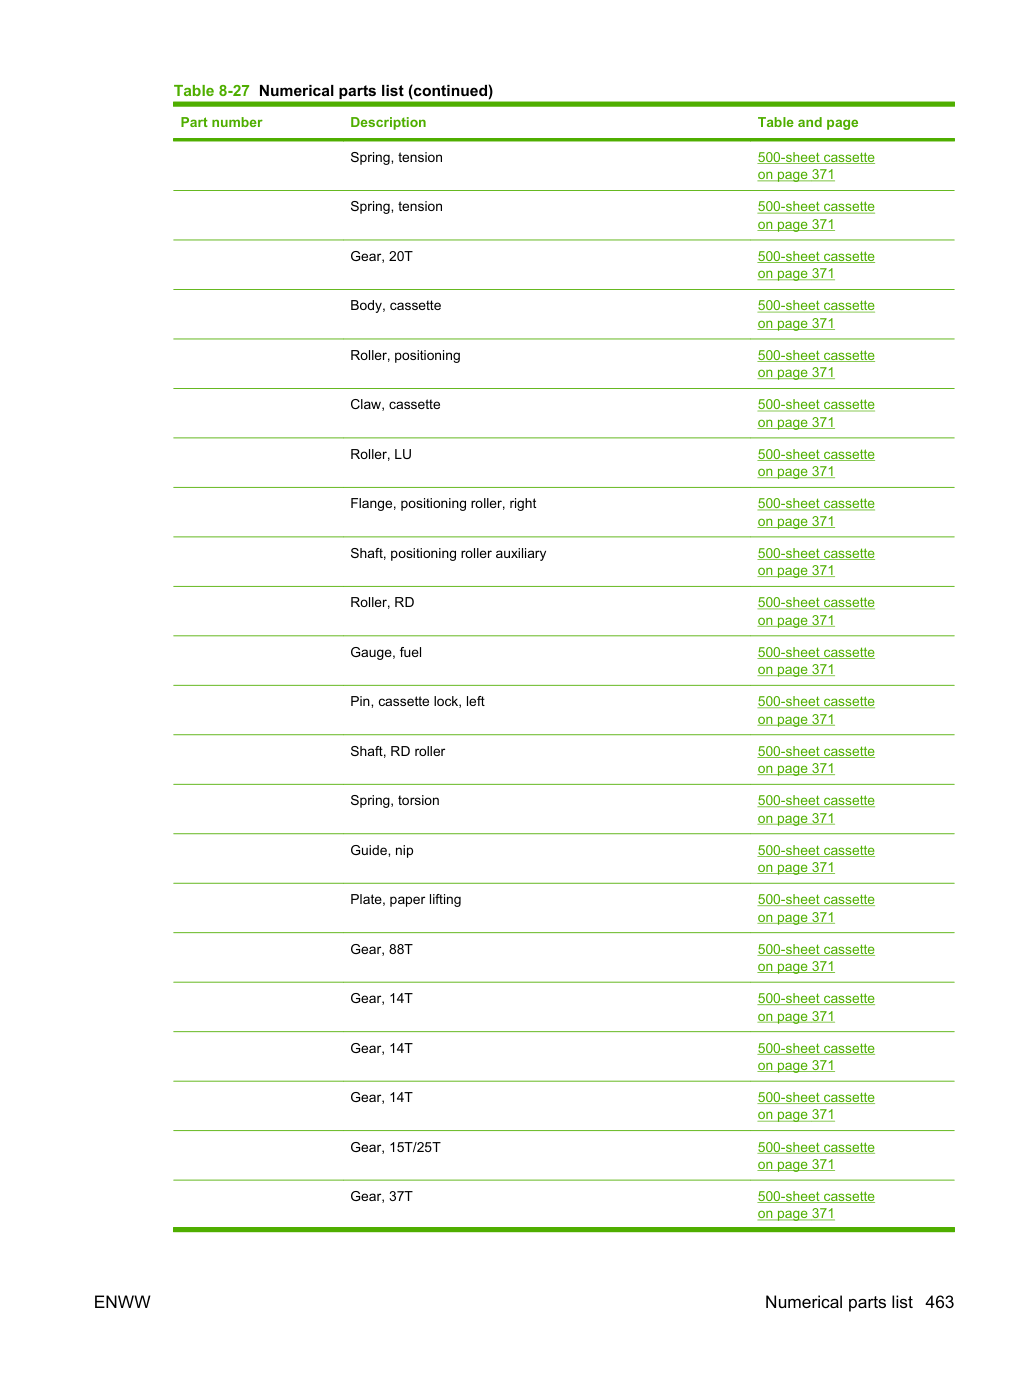This screenshot has width=1033, height=1375.
Task: Follow link for Flange, positioning roller, right
Action: [x=816, y=512]
